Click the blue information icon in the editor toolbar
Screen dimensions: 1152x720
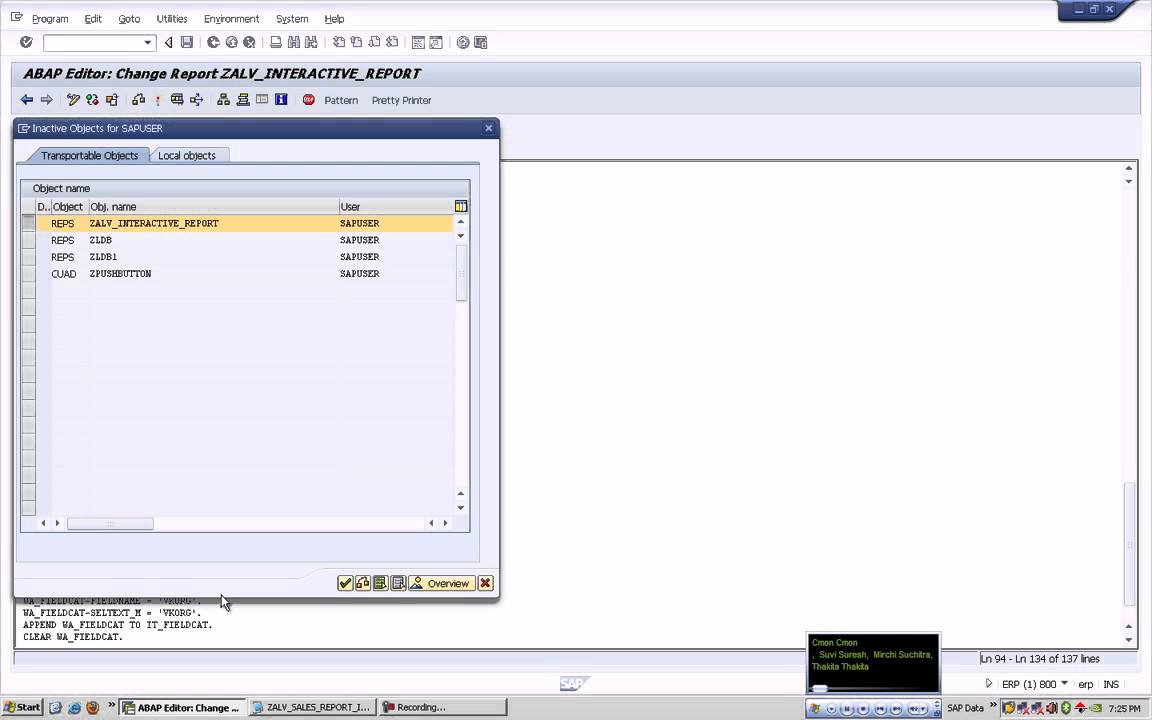tap(281, 99)
